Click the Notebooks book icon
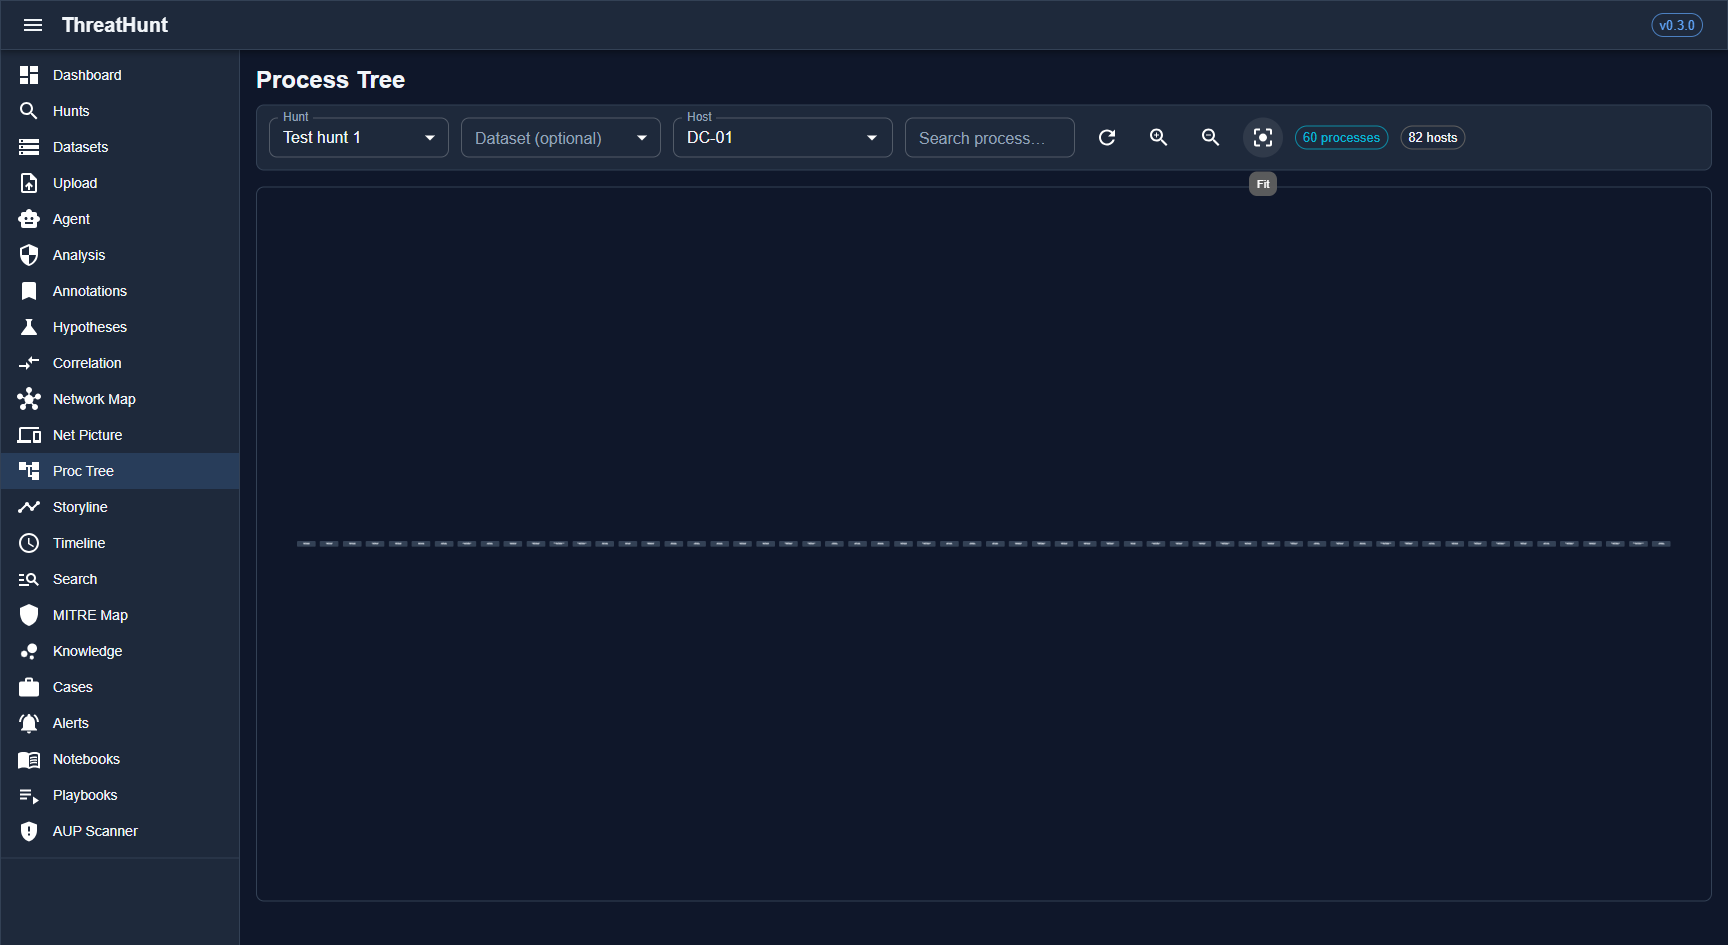The height and width of the screenshot is (945, 1728). [x=29, y=759]
